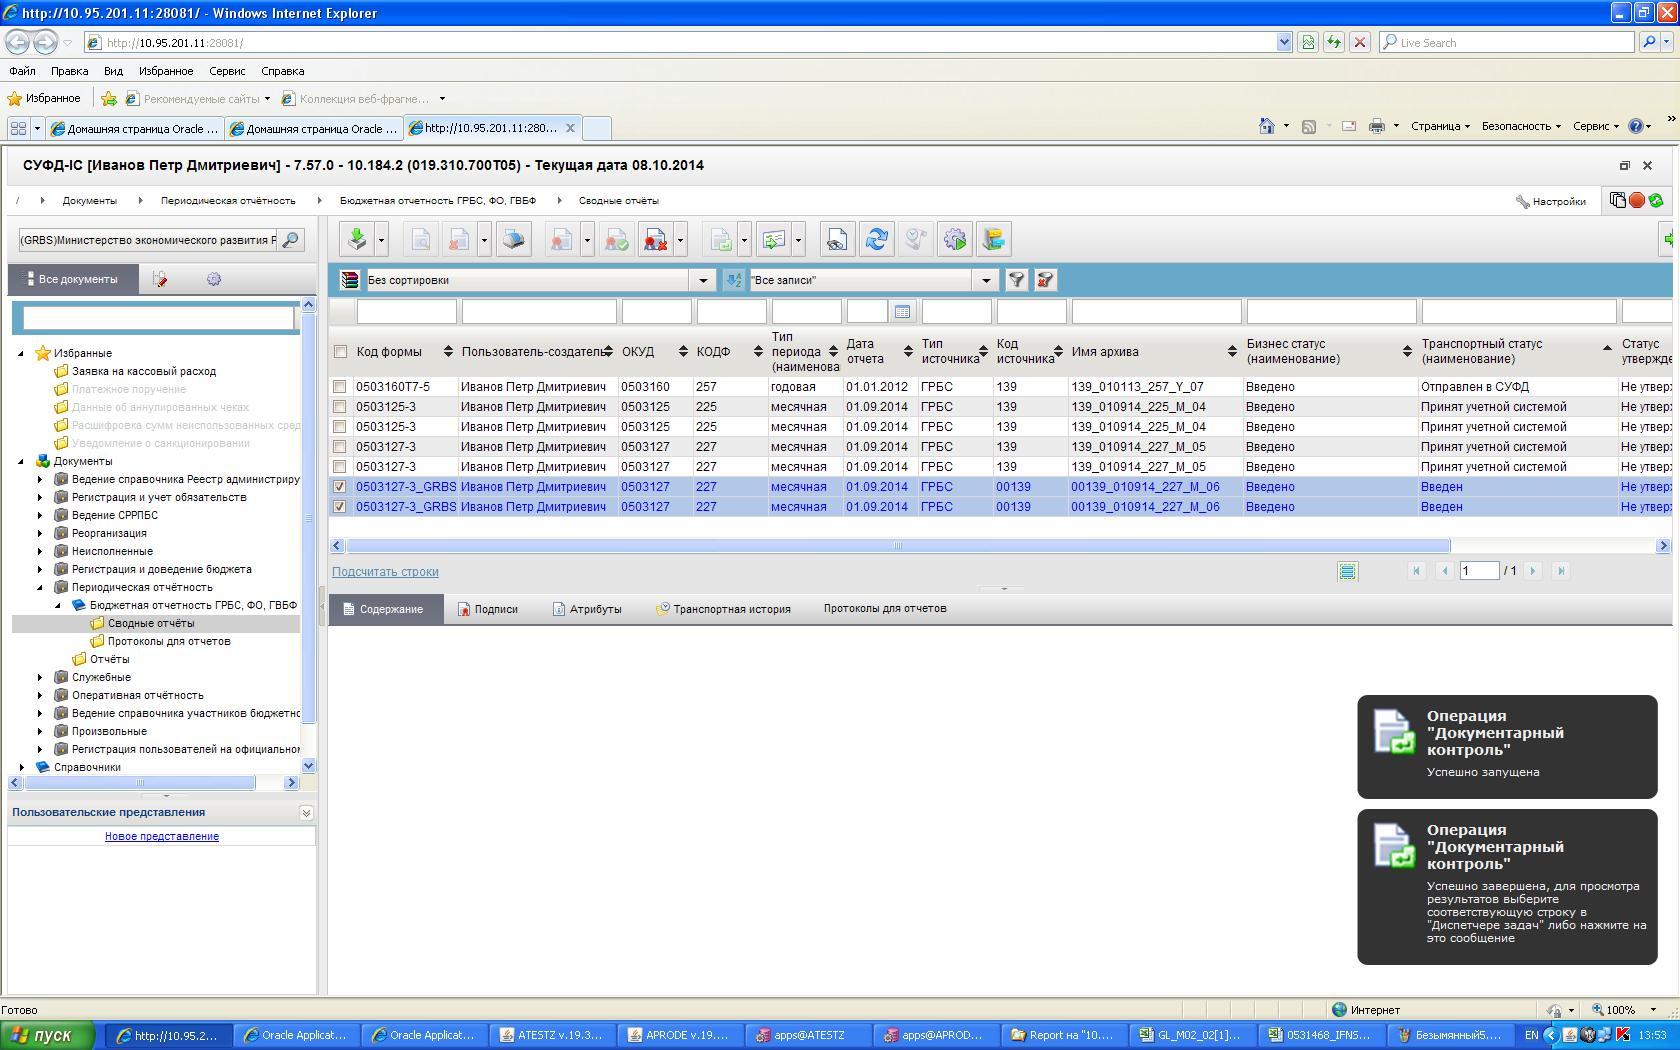The height and width of the screenshot is (1050, 1680).
Task: Click the refresh list icon in toolbar
Action: click(877, 240)
